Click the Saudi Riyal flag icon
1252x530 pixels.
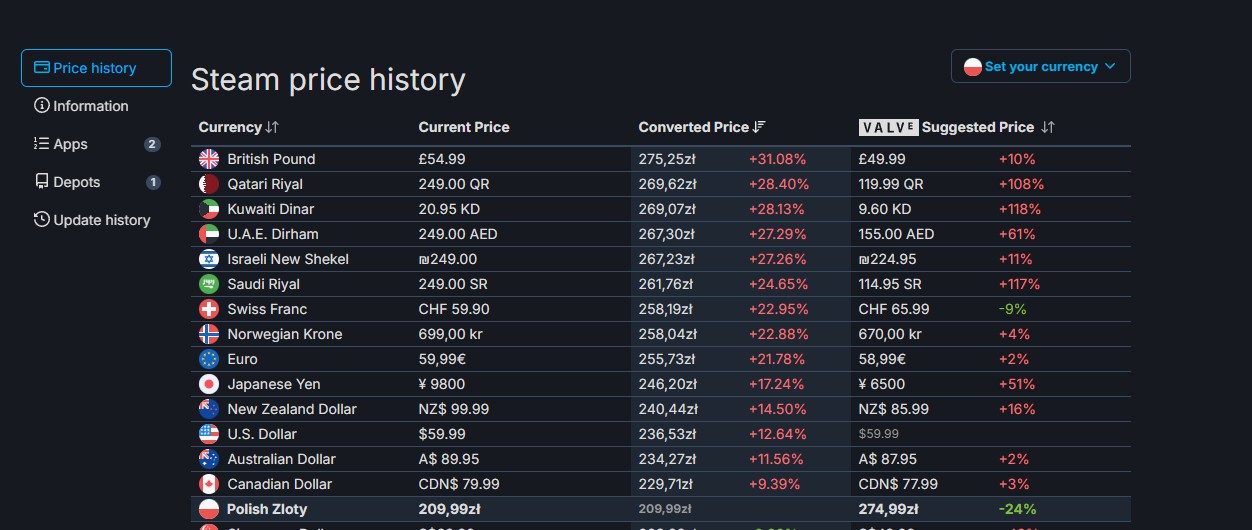209,284
